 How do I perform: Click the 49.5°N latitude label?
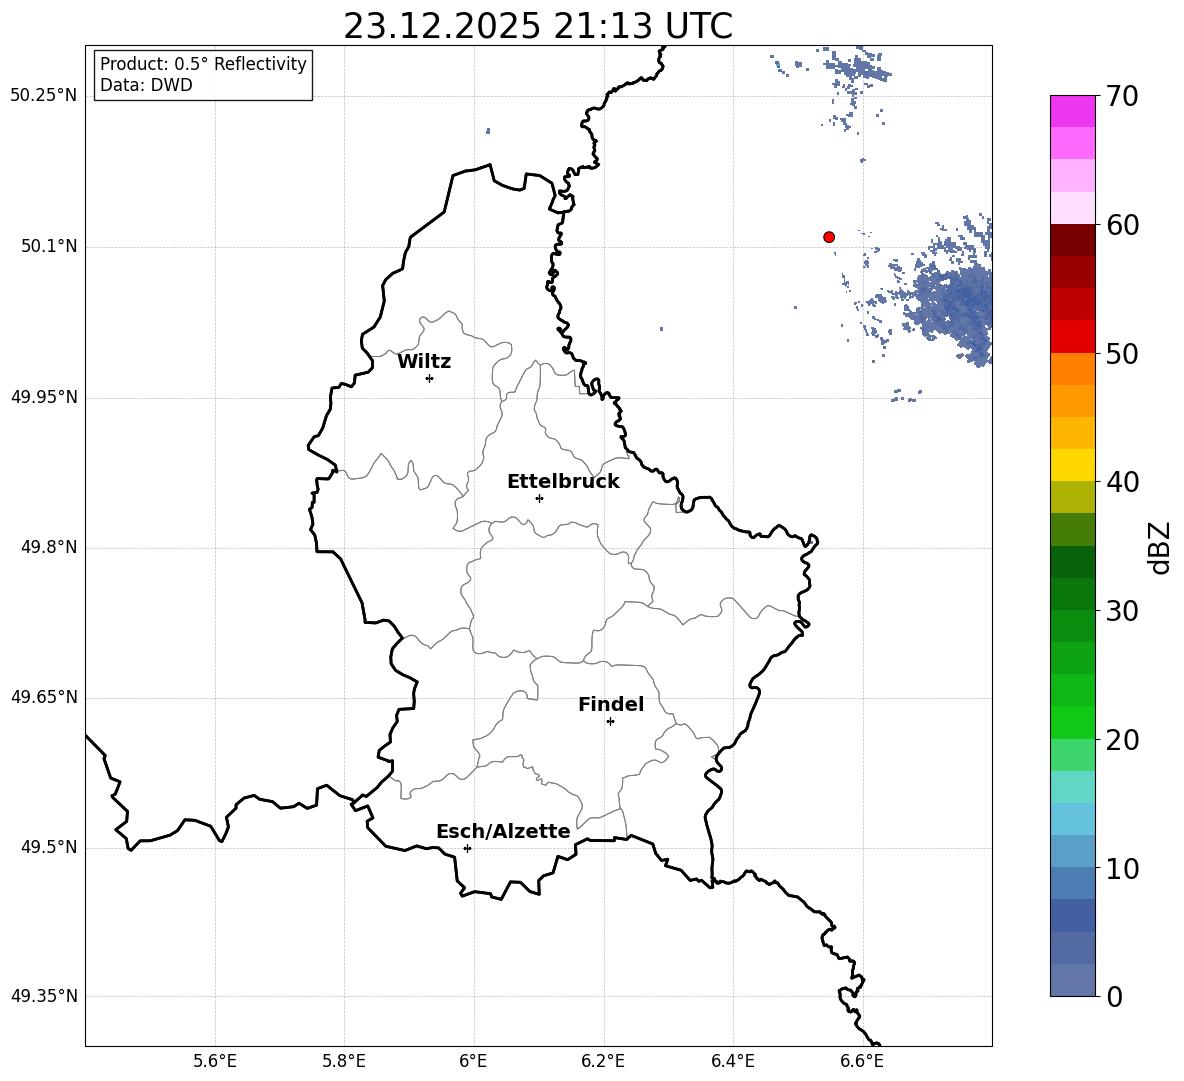click(x=49, y=847)
